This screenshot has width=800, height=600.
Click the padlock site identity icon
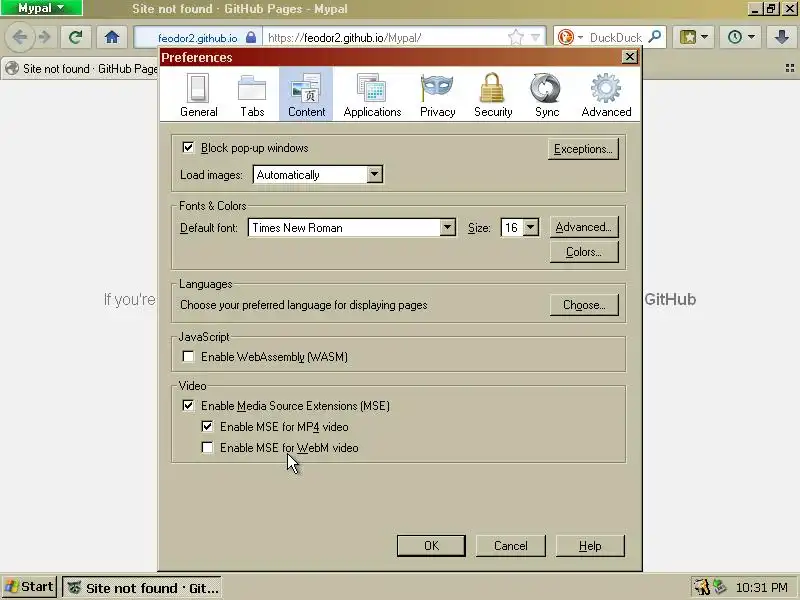point(251,37)
